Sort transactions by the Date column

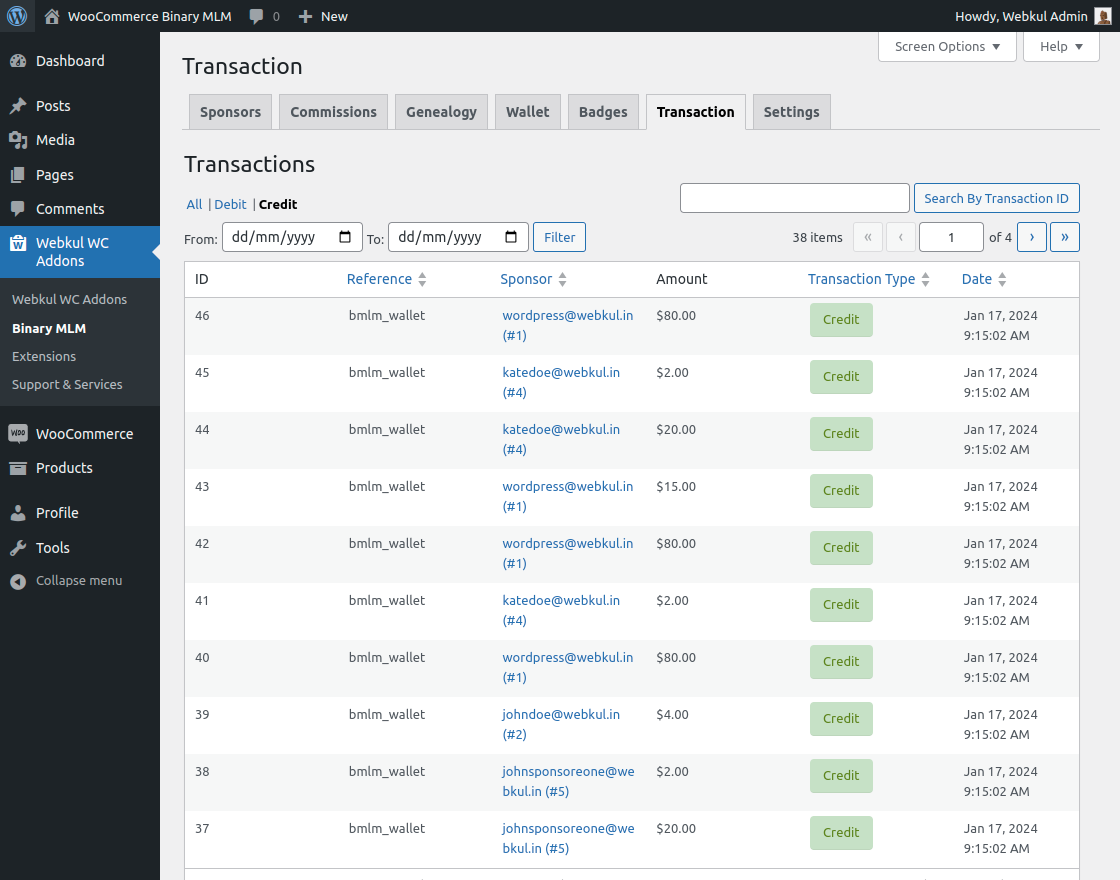977,279
